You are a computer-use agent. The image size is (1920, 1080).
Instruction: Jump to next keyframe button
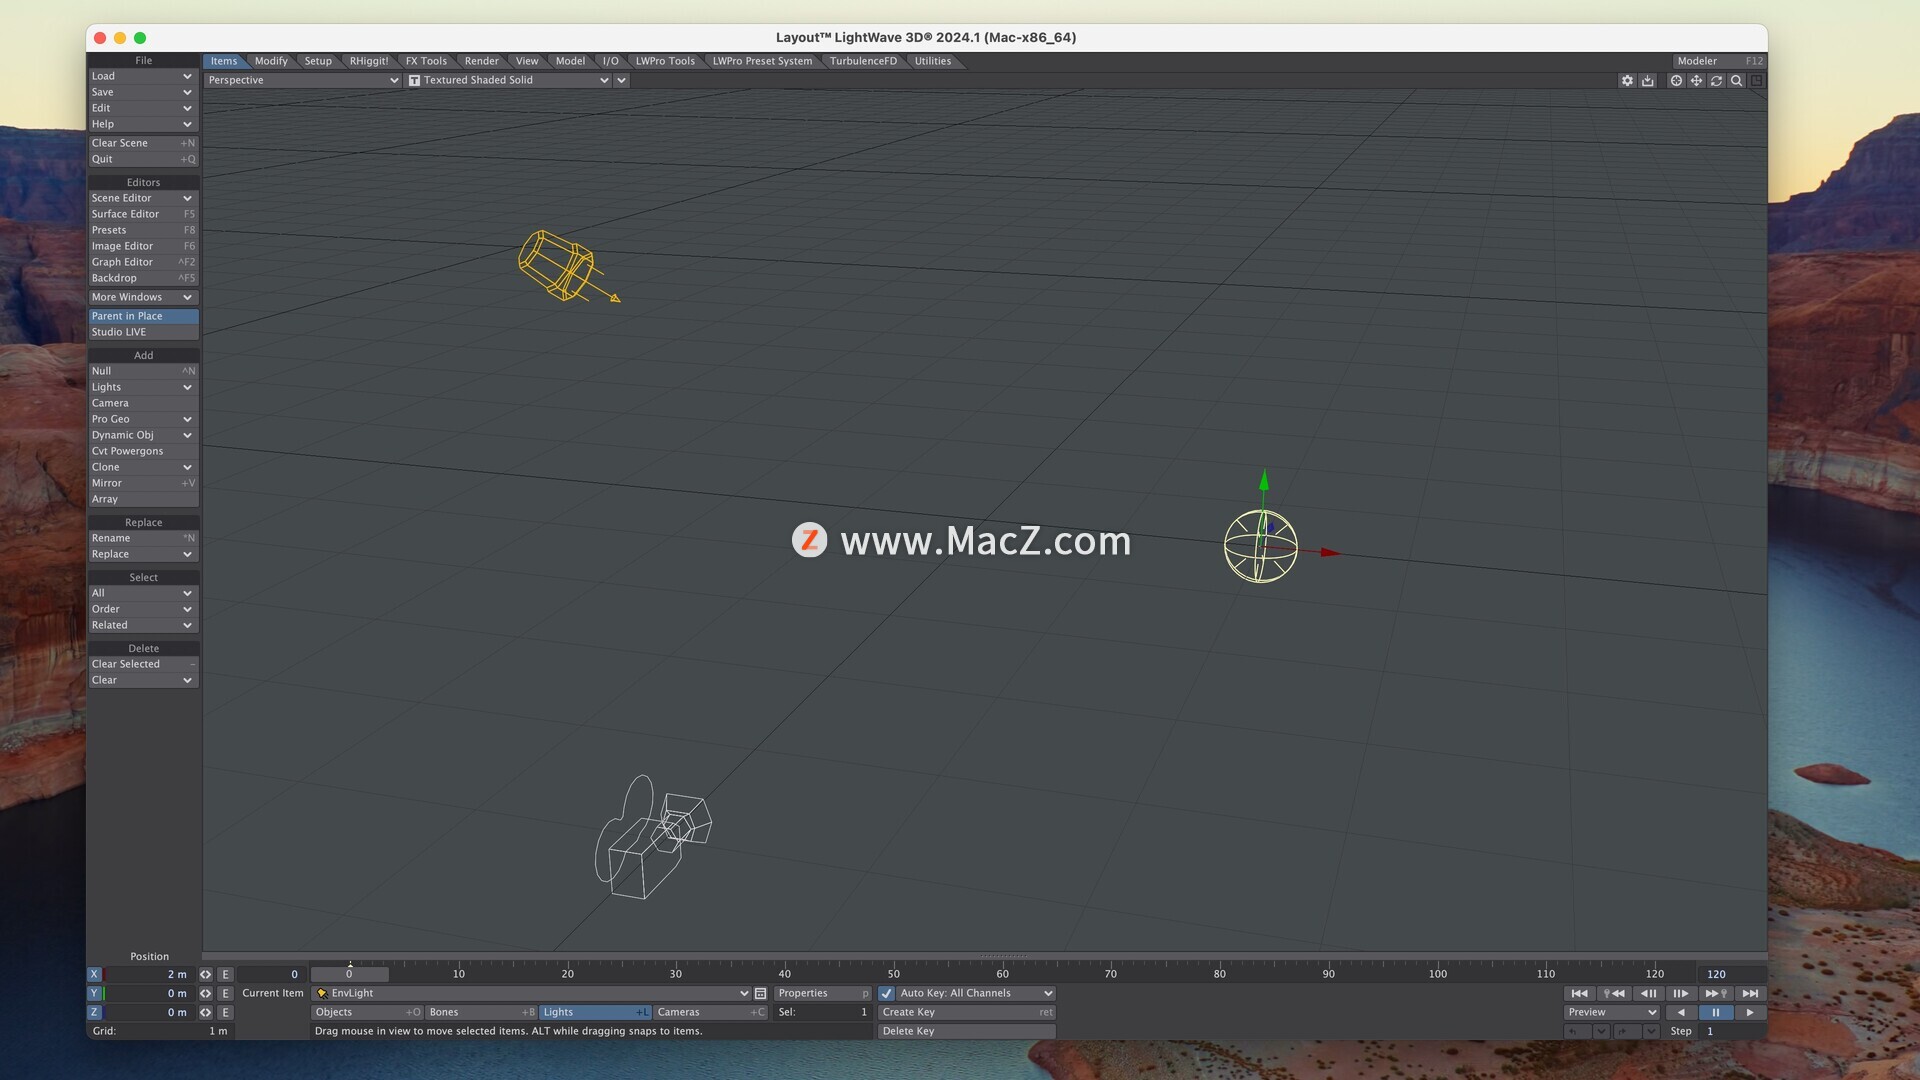pyautogui.click(x=1716, y=993)
